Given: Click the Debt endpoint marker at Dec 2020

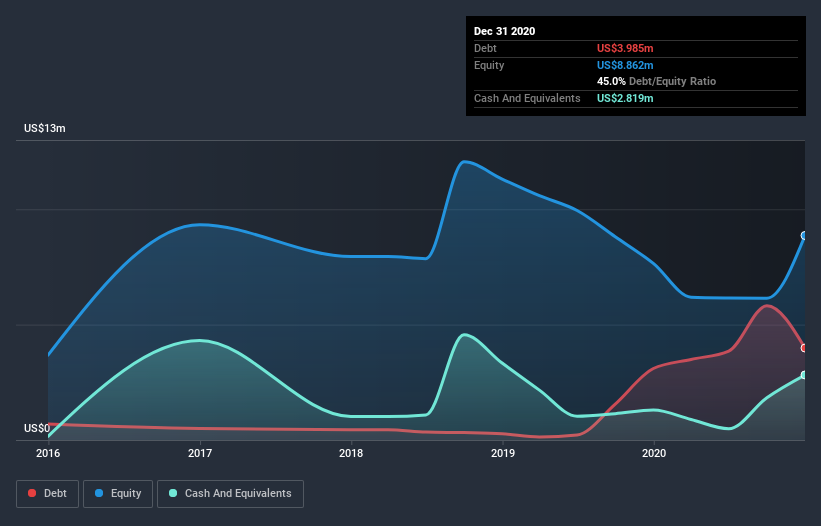Looking at the screenshot, I should coord(804,348).
